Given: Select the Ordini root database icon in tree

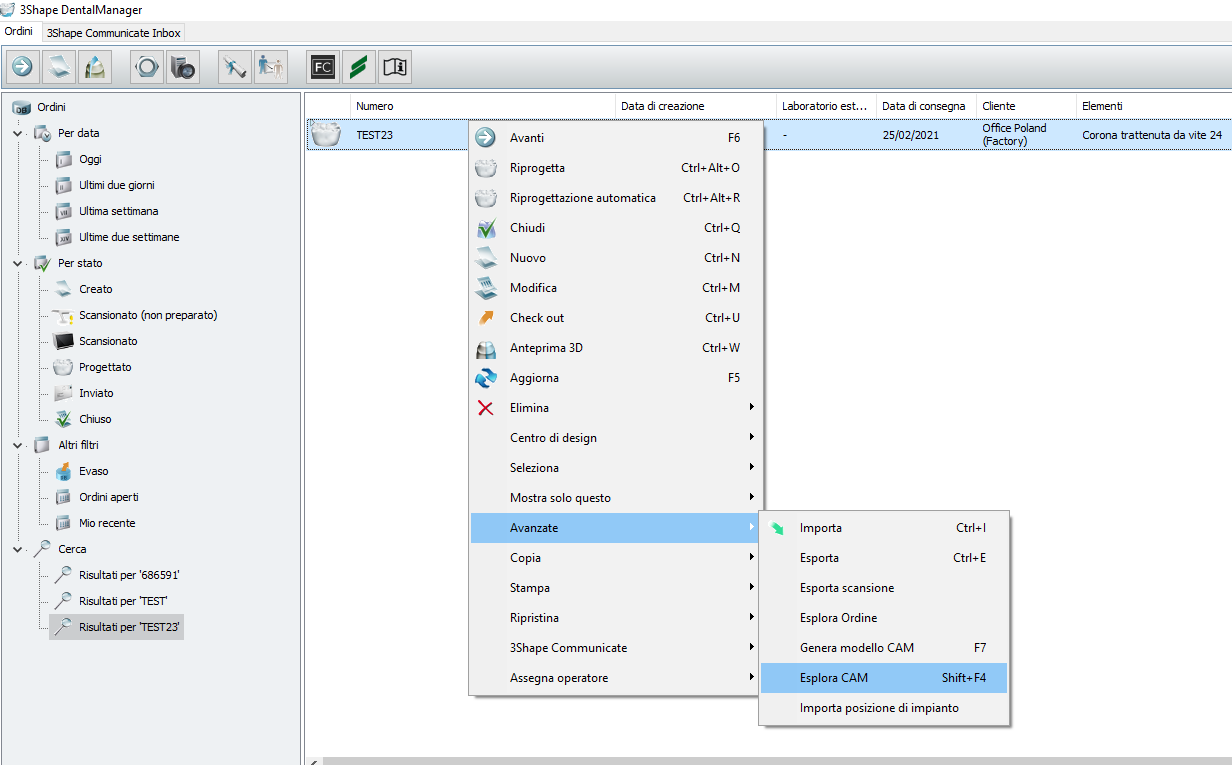Looking at the screenshot, I should pos(22,107).
